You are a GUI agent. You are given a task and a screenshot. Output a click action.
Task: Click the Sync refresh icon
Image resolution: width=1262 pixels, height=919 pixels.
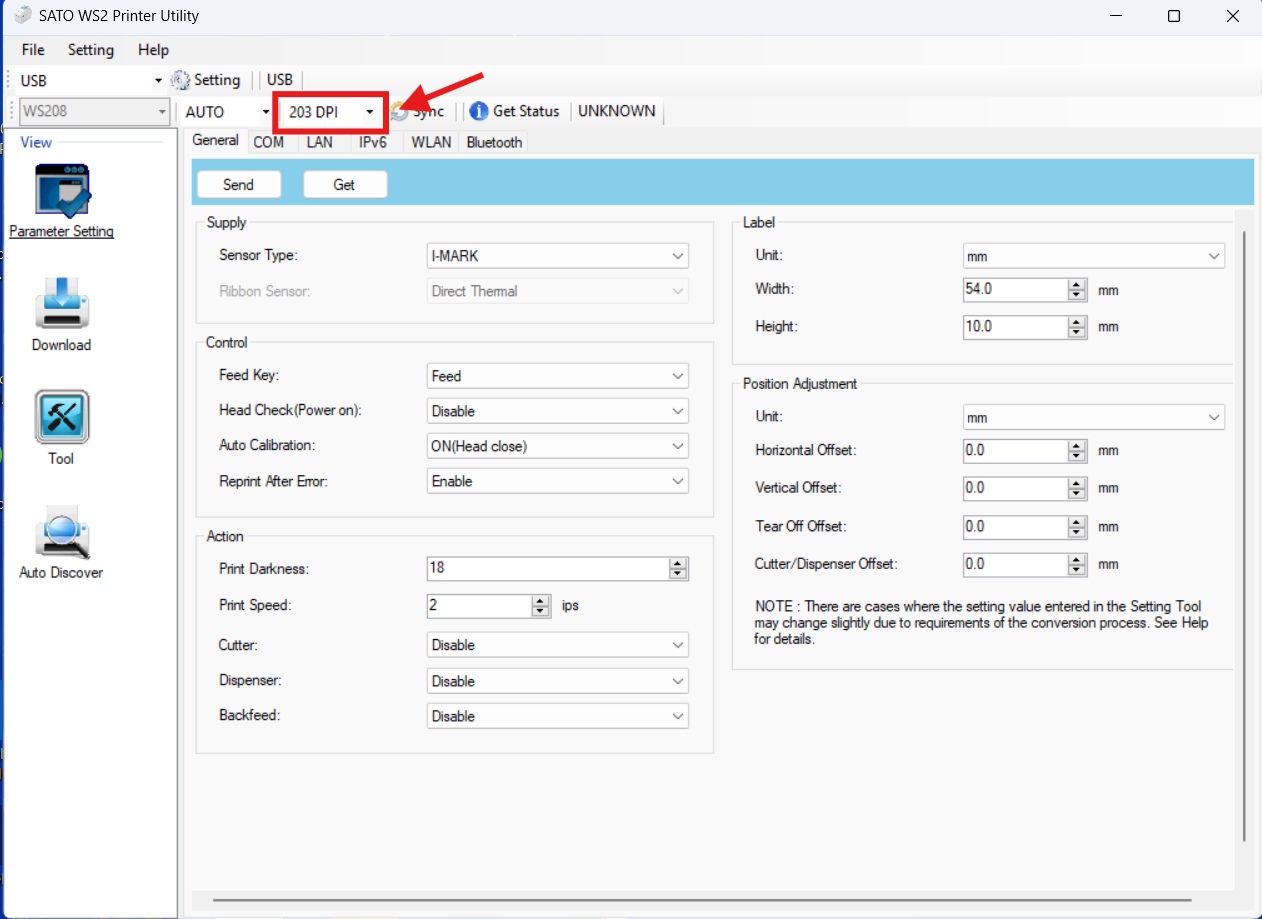(400, 112)
